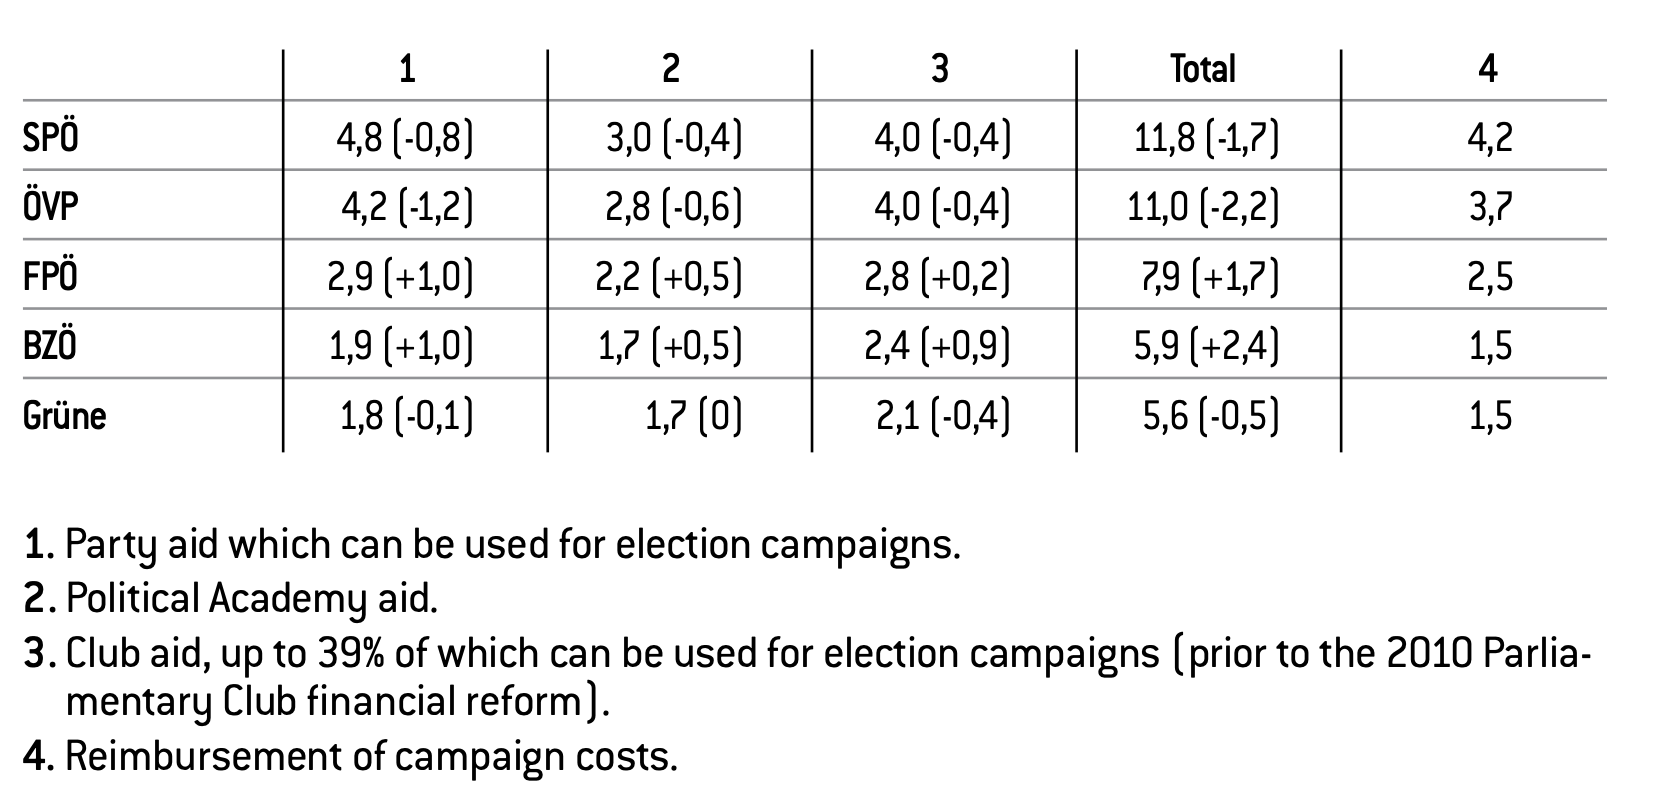This screenshot has height=804, width=1674.
Task: Select the FPÖ row label
Action: click(50, 276)
